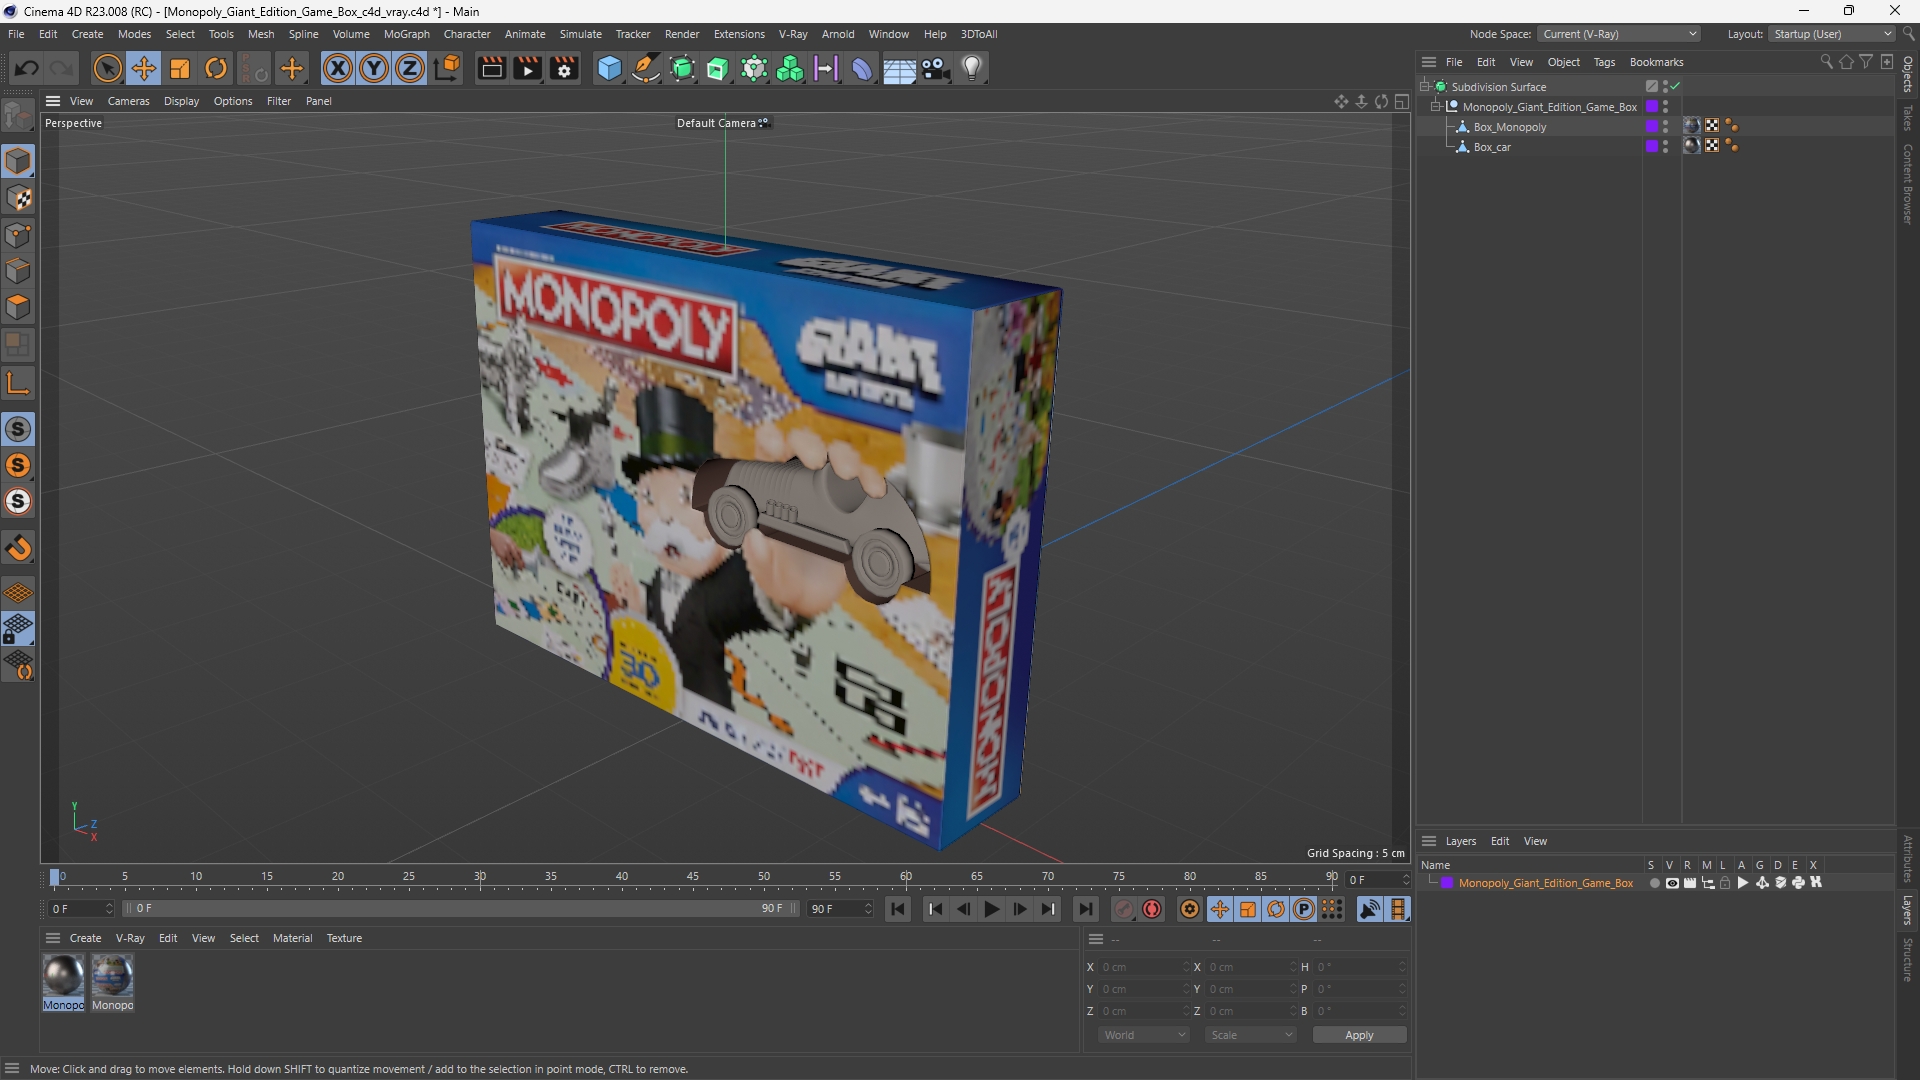Viewport: 1920px width, 1080px height.
Task: Go to start of animation
Action: [898, 909]
